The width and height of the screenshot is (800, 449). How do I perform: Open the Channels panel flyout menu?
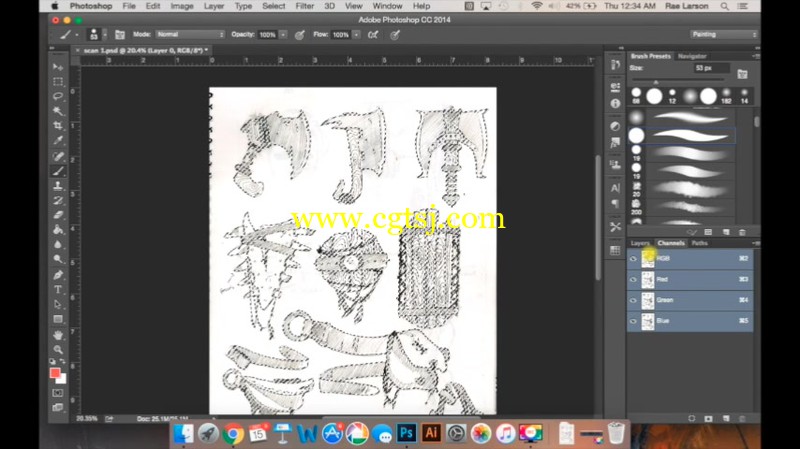point(755,243)
